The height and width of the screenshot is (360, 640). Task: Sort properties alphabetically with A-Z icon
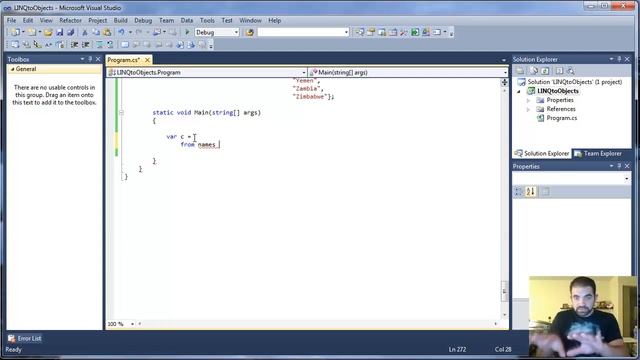click(531, 191)
